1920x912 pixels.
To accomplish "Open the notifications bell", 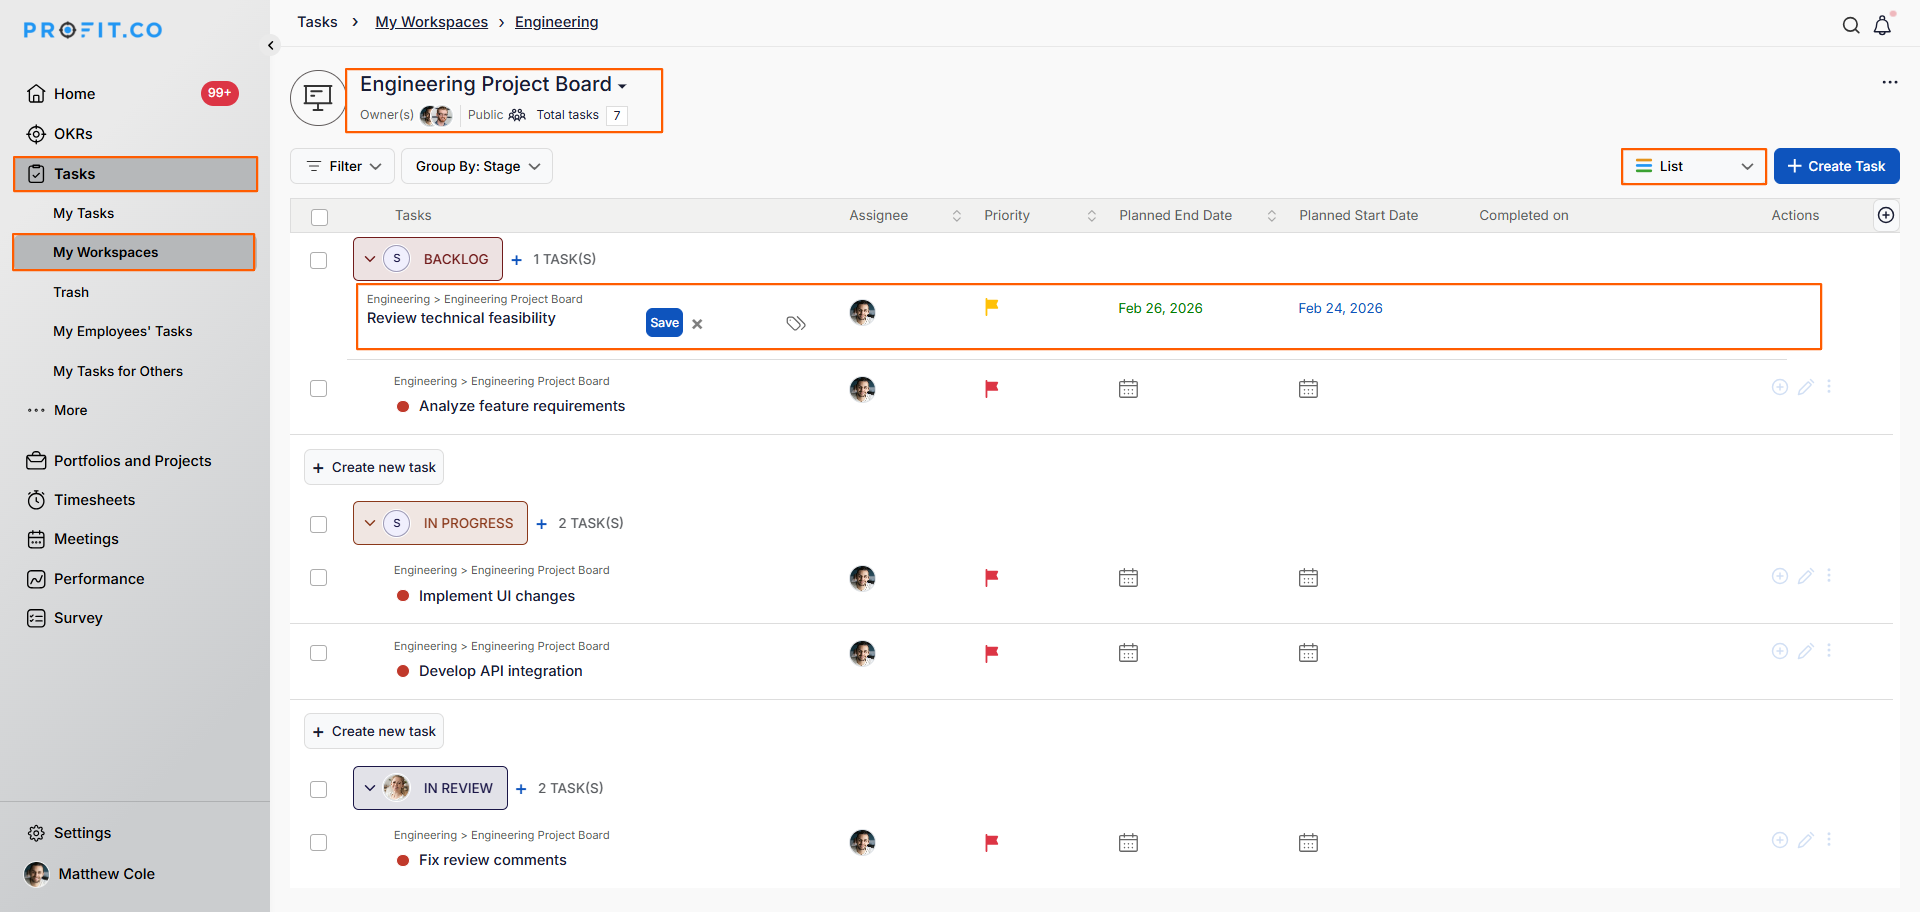I will [x=1882, y=26].
